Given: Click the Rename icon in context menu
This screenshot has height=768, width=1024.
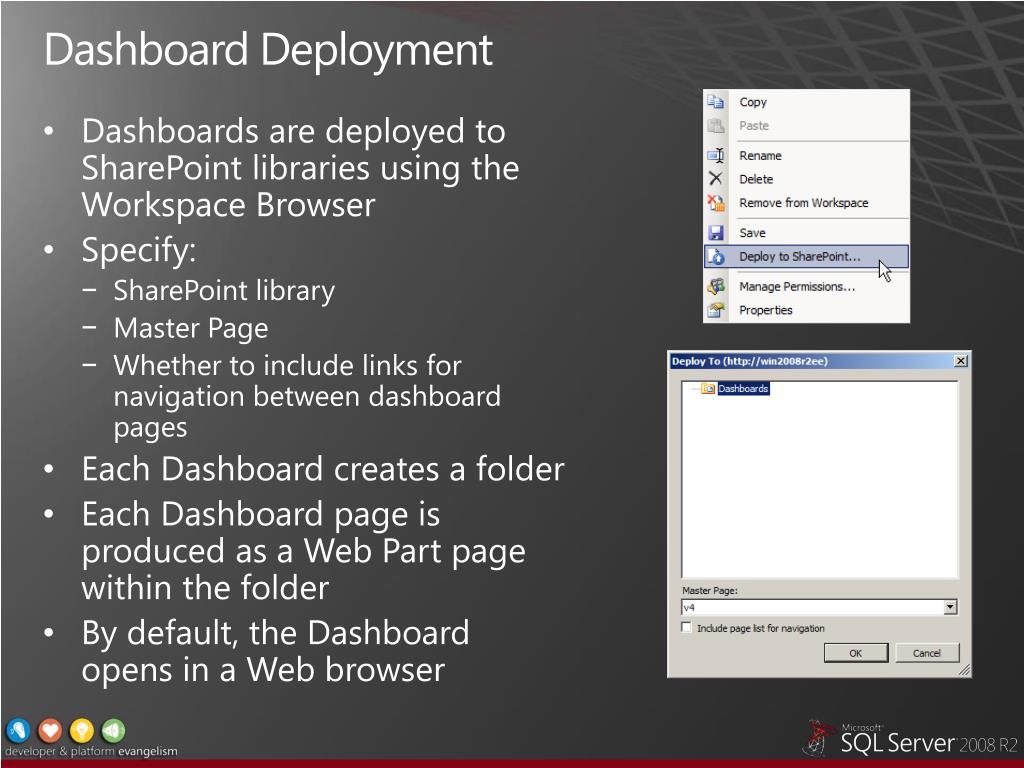Looking at the screenshot, I should point(716,155).
